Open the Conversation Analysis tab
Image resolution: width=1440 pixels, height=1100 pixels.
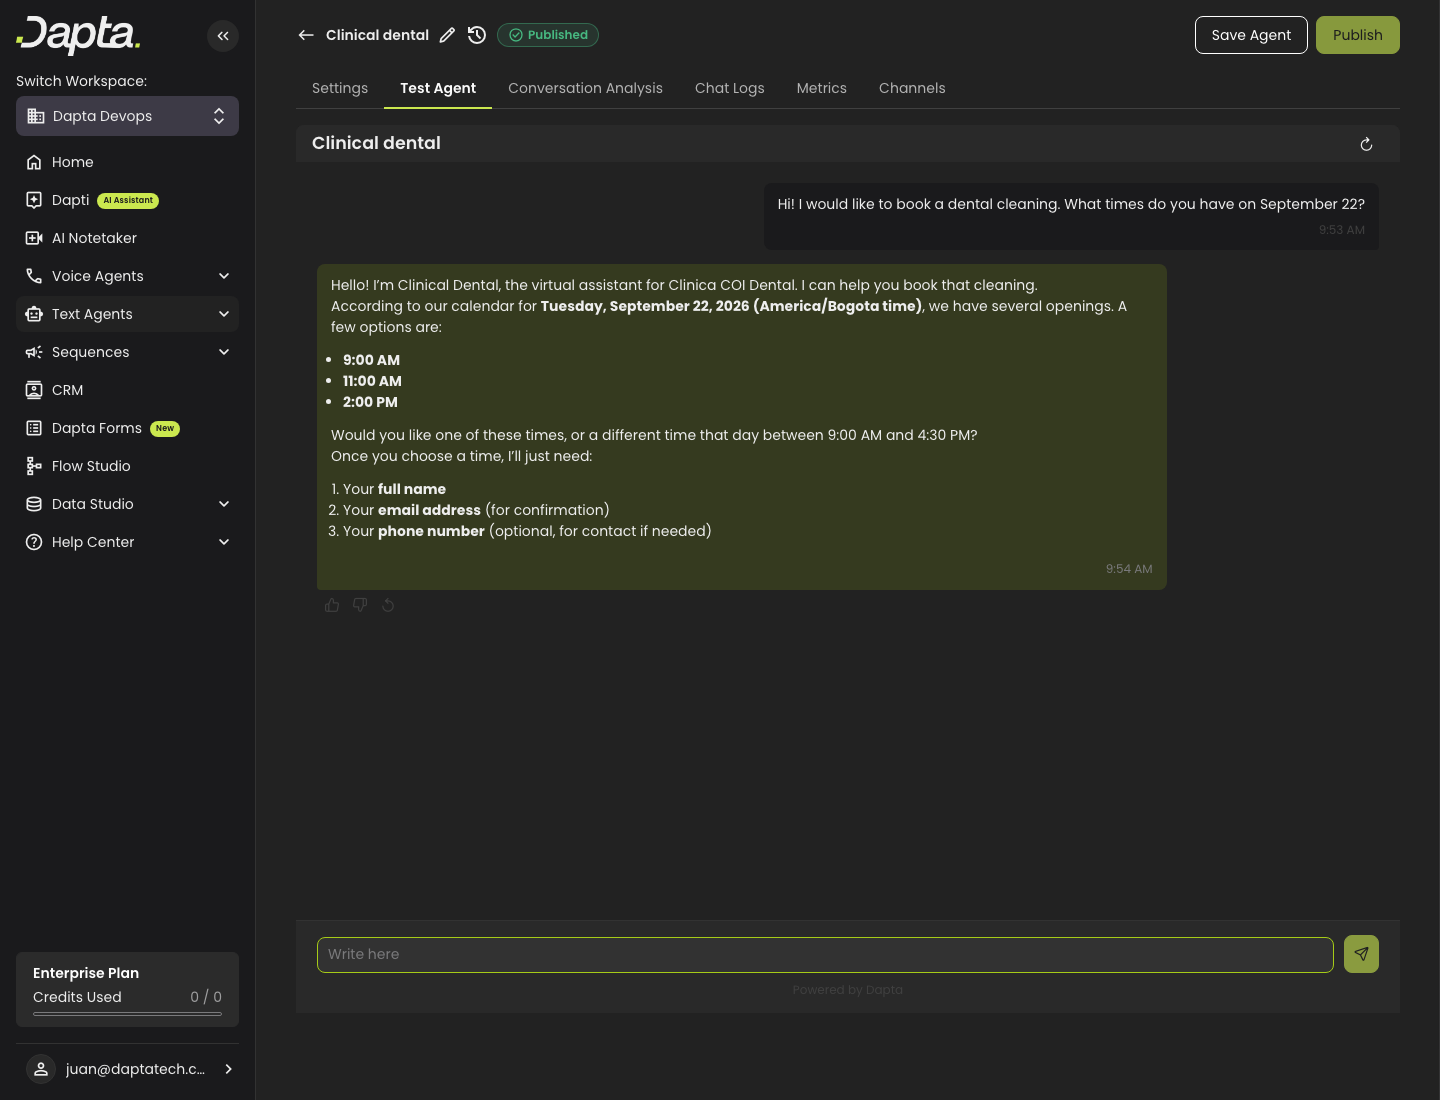tap(585, 88)
